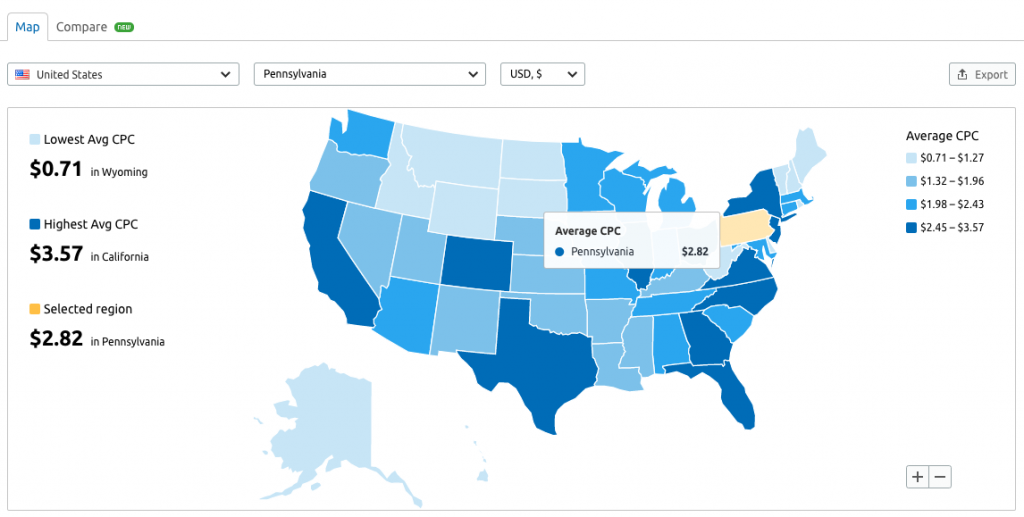The image size is (1024, 517).
Task: Click the yellow Selected region swatch
Action: [35, 309]
